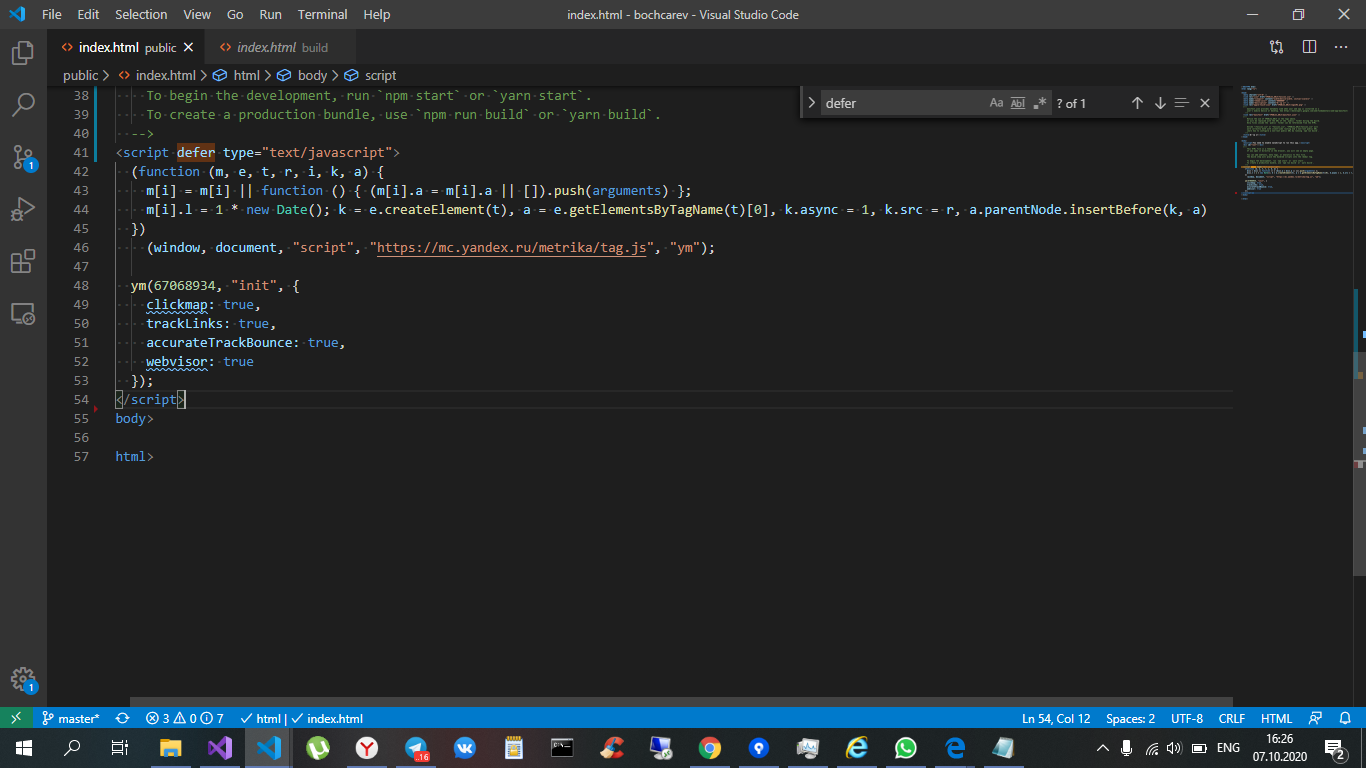Open notifications bell in status bar
This screenshot has height=768, width=1366.
(x=1345, y=718)
